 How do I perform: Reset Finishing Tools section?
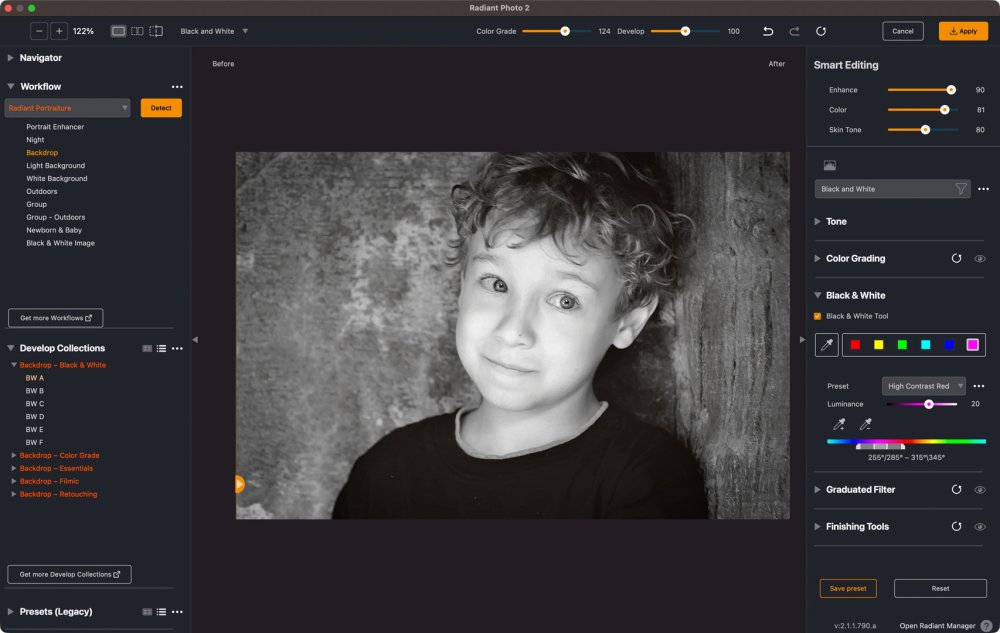[956, 527]
